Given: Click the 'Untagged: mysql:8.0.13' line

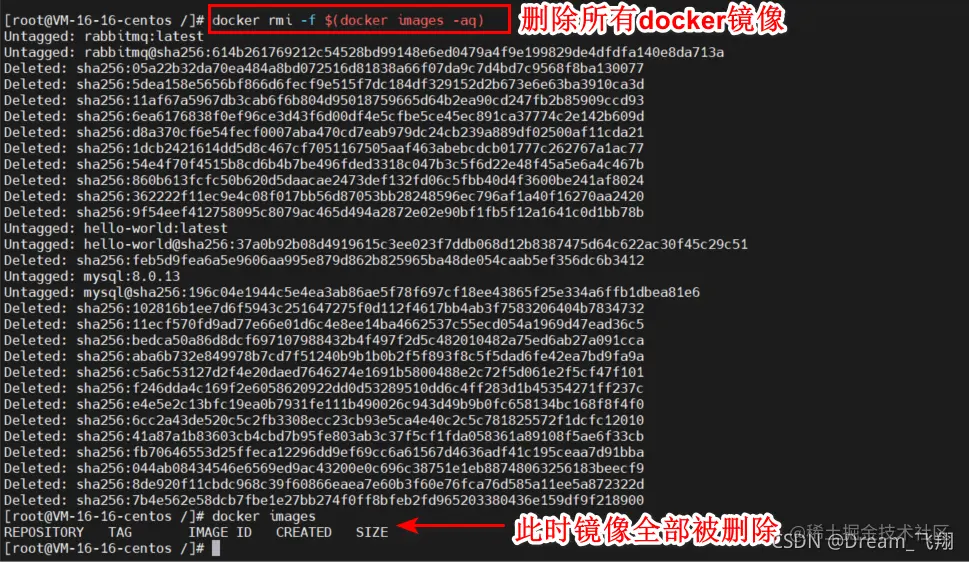Looking at the screenshot, I should click(92, 276).
